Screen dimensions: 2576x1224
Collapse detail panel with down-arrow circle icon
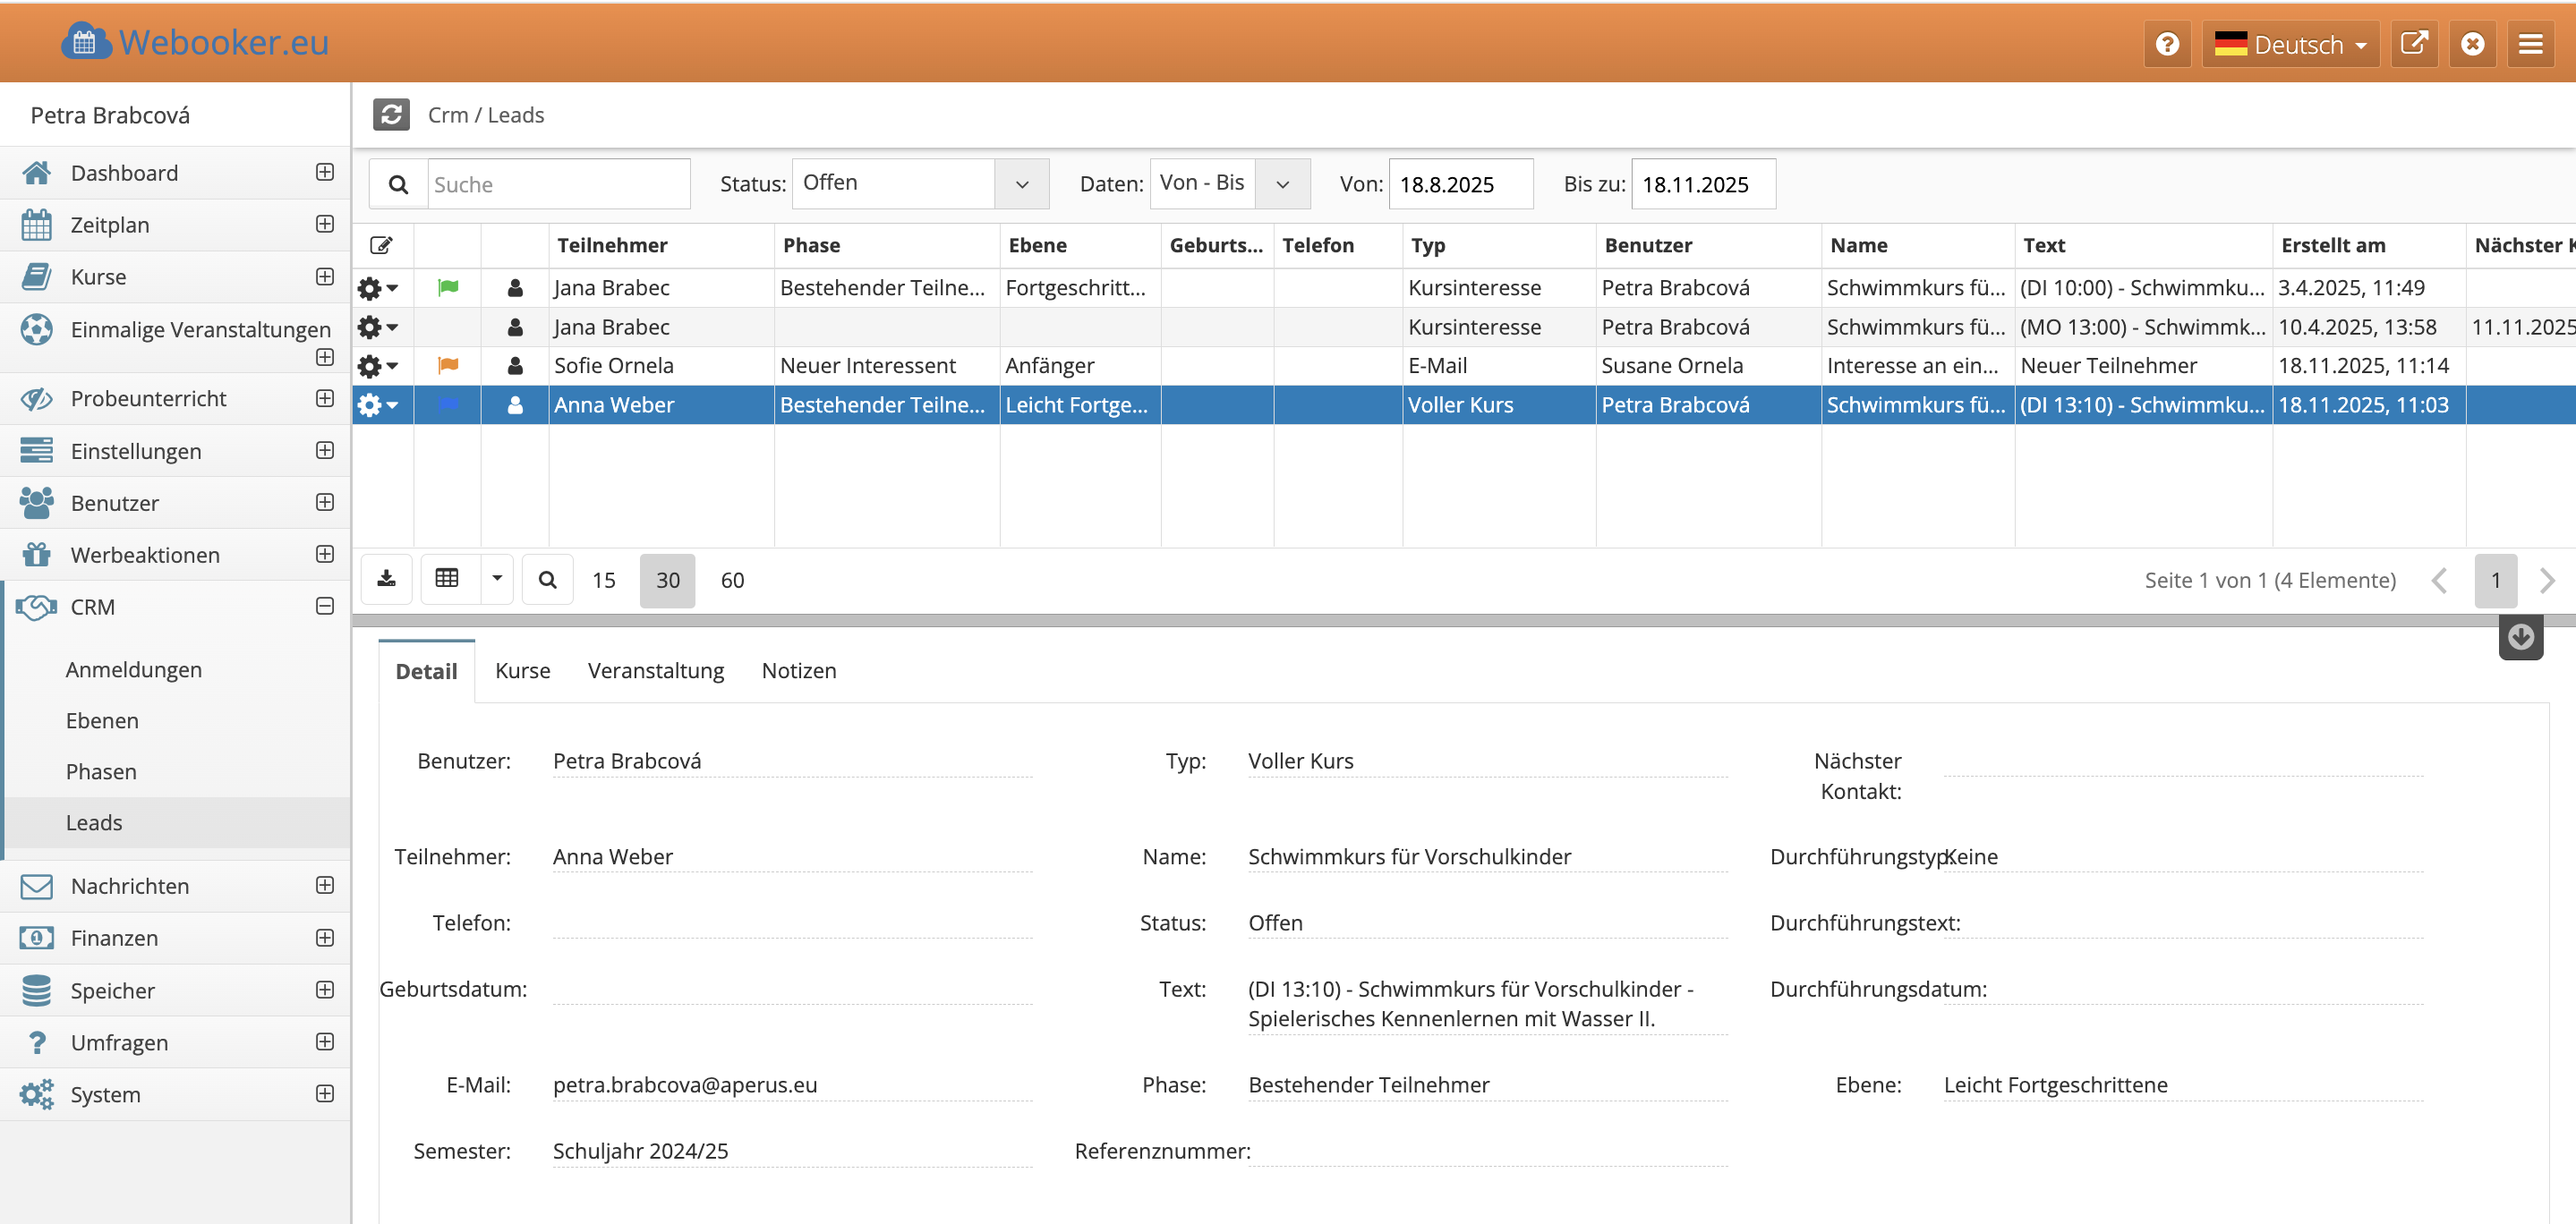pyautogui.click(x=2520, y=637)
